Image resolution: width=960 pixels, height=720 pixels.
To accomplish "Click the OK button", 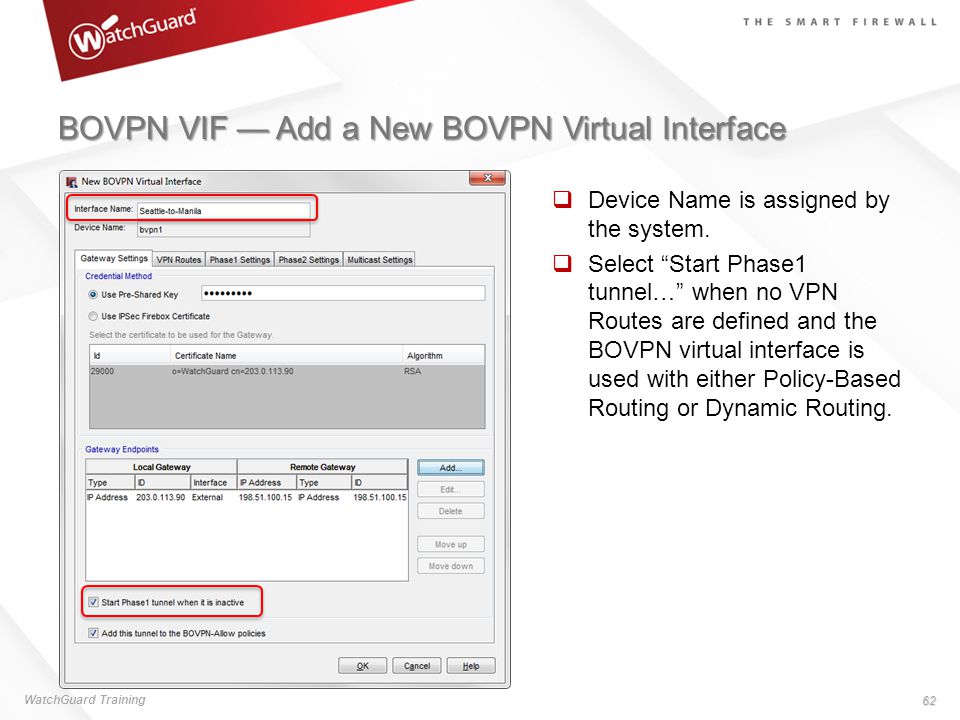I will (362, 666).
